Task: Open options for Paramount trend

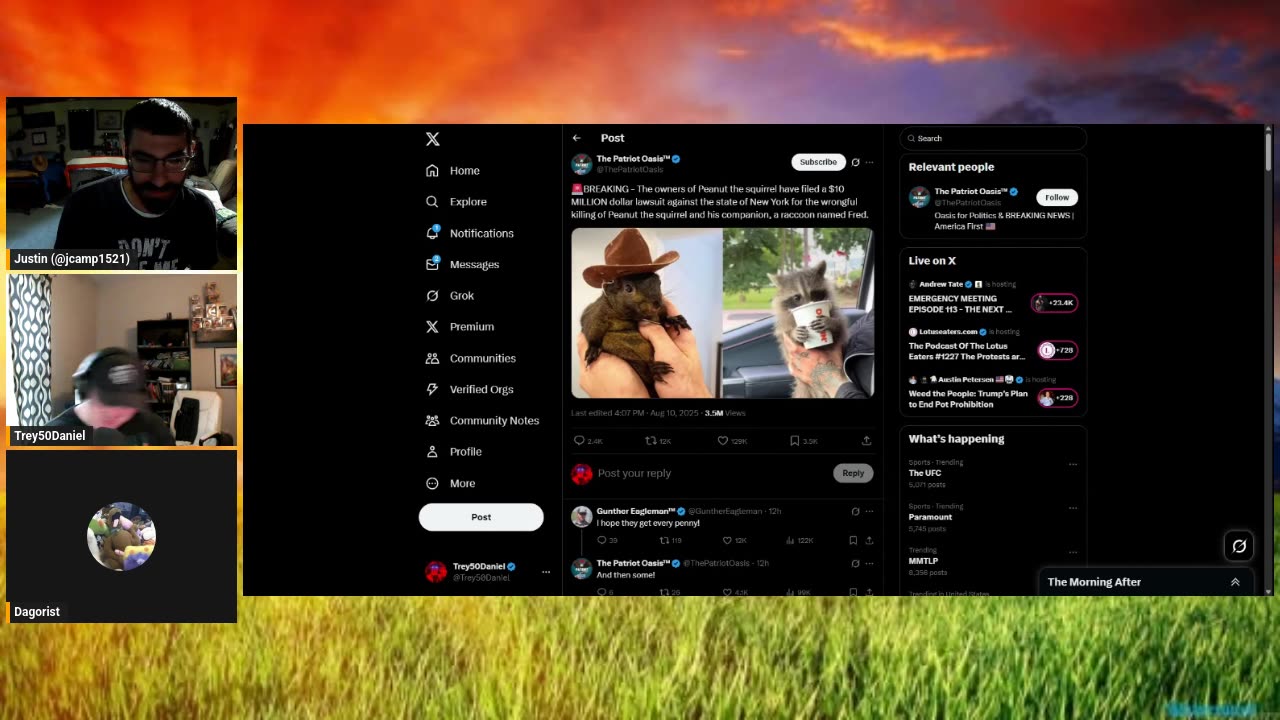Action: point(1073,508)
